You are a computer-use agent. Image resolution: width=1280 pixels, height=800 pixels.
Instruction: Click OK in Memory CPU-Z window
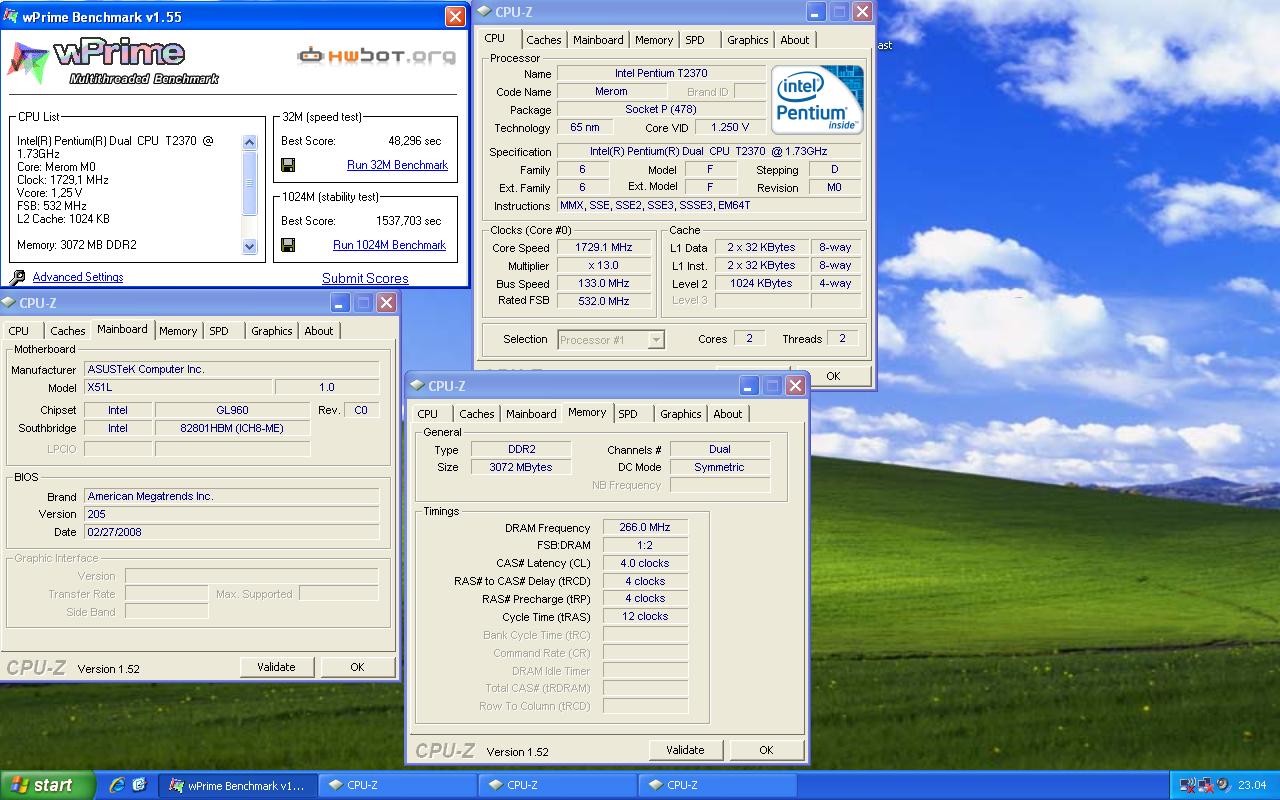766,750
